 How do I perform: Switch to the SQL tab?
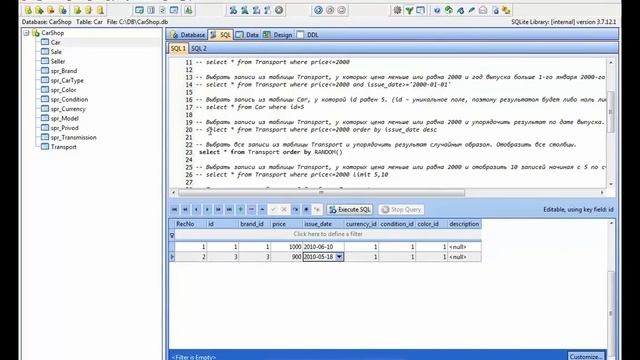click(220, 35)
